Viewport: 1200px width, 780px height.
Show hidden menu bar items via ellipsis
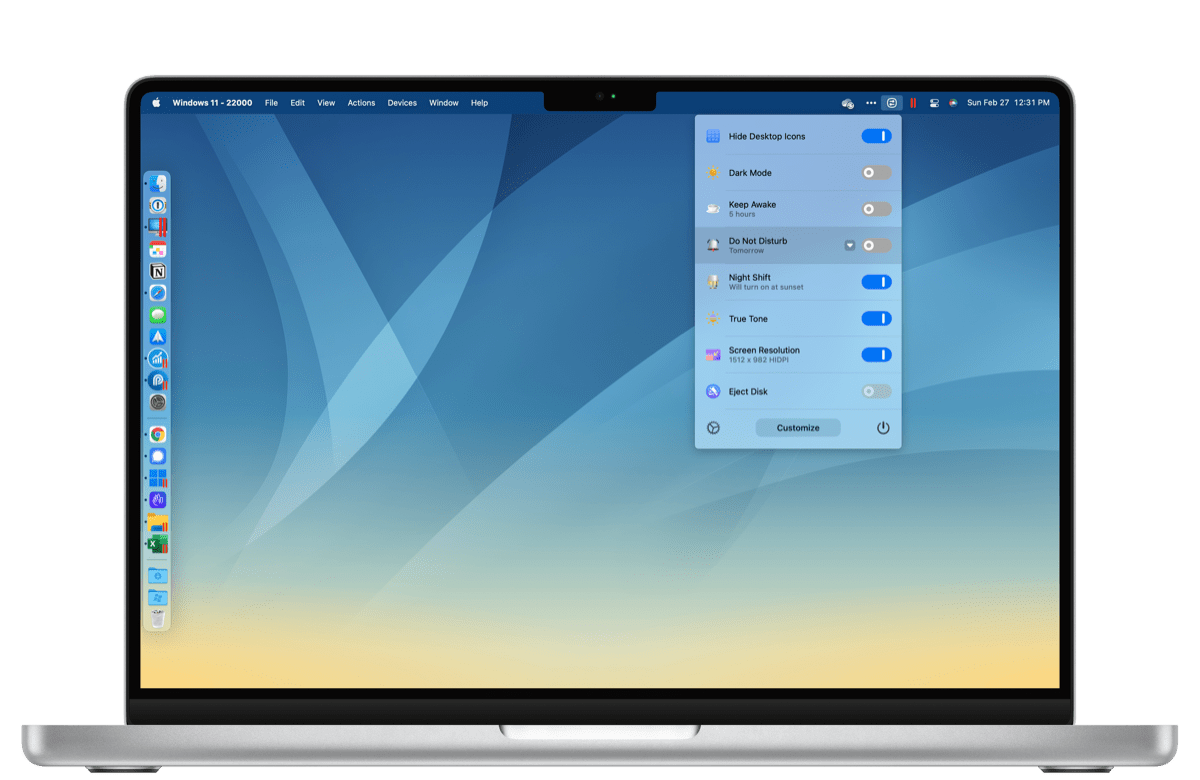pyautogui.click(x=871, y=102)
